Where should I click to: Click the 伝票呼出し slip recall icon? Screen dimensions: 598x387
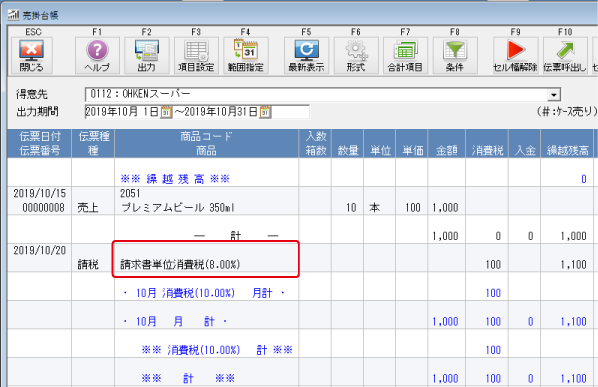tap(565, 55)
